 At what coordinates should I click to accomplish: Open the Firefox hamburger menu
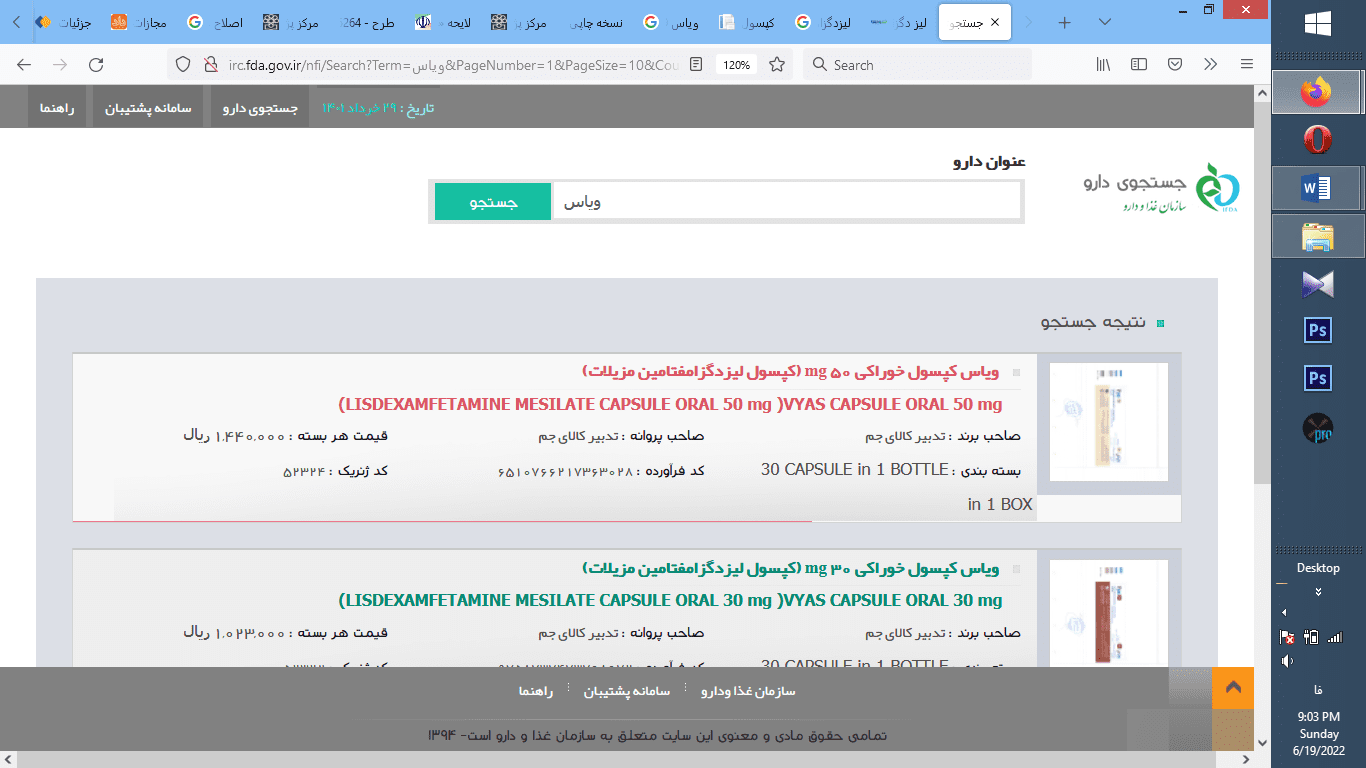pos(1246,65)
